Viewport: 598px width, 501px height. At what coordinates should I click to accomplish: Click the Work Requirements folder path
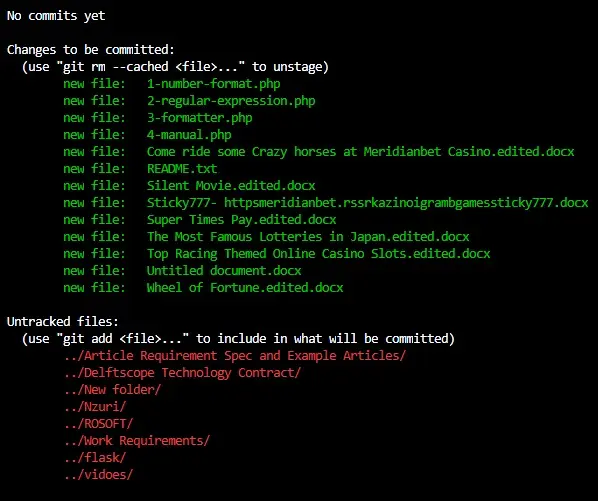[x=137, y=441]
